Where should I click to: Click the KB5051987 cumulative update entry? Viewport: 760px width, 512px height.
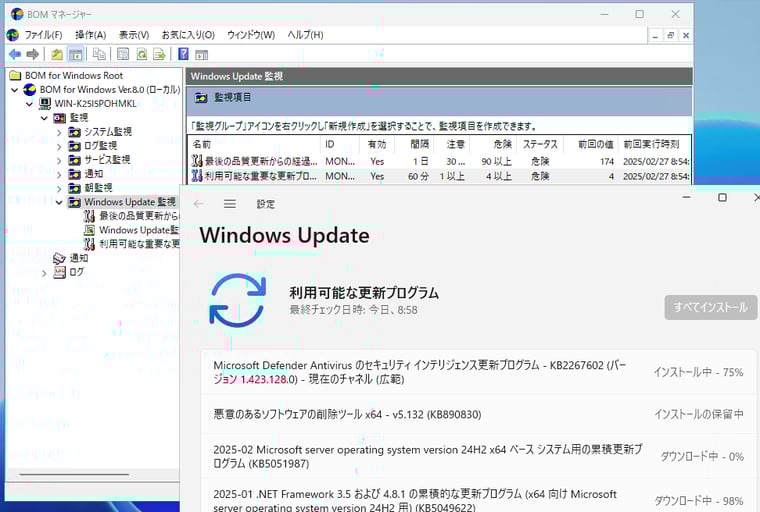tap(478, 456)
